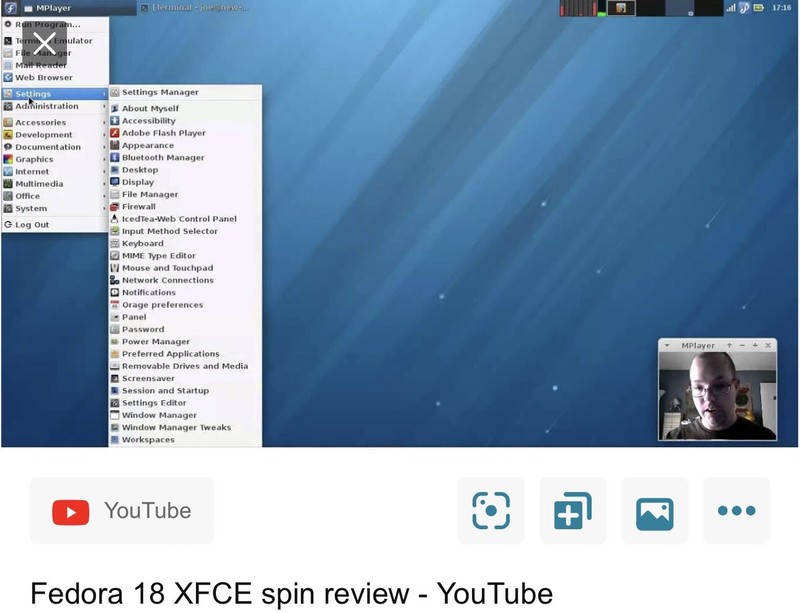
Task: Open the MPlayer window title menu arrow
Action: click(x=667, y=346)
